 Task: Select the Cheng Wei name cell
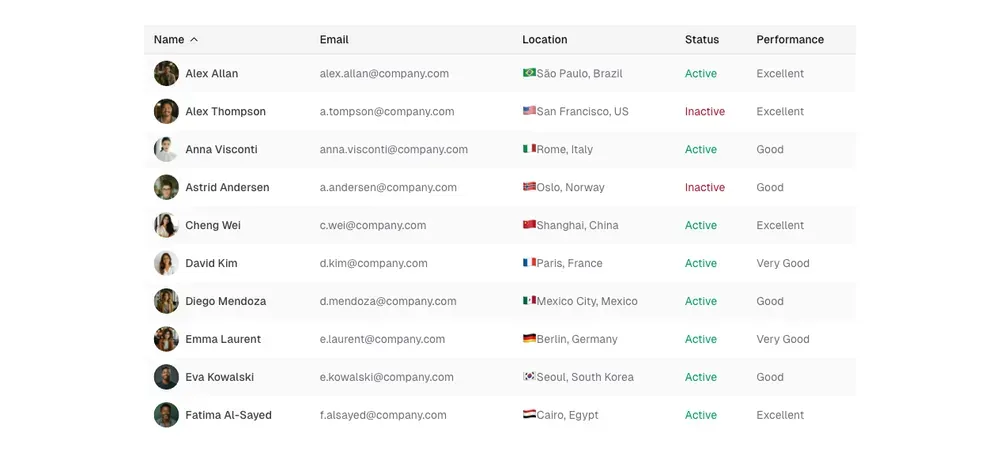[213, 225]
